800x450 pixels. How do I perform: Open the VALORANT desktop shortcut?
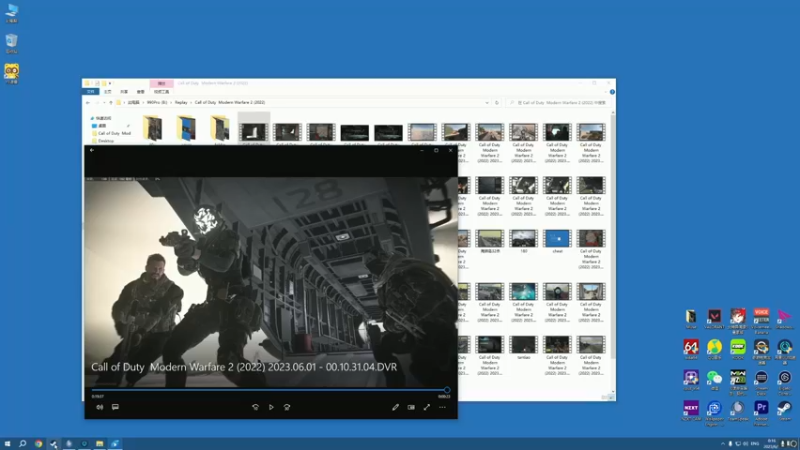(x=714, y=319)
